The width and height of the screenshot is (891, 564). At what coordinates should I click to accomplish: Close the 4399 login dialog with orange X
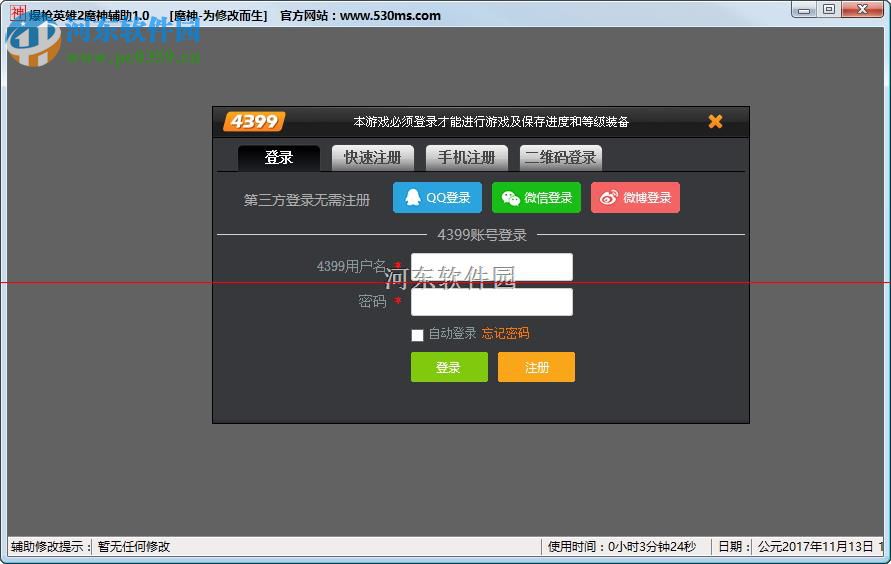(715, 121)
